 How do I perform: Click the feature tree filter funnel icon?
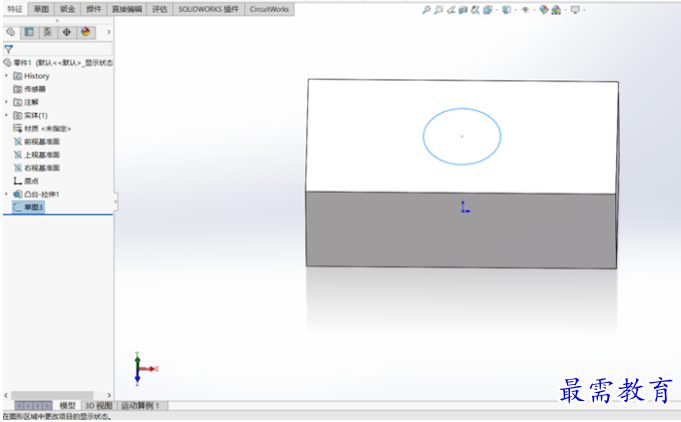(9, 49)
